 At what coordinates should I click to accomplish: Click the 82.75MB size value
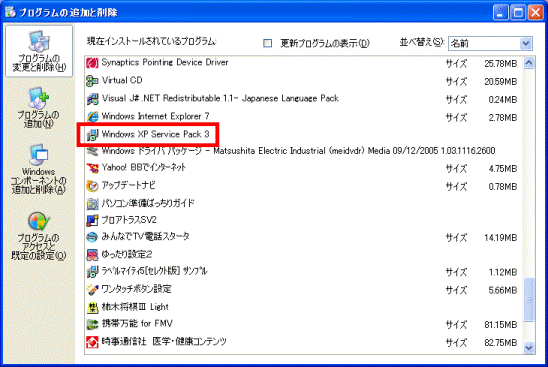coord(500,343)
